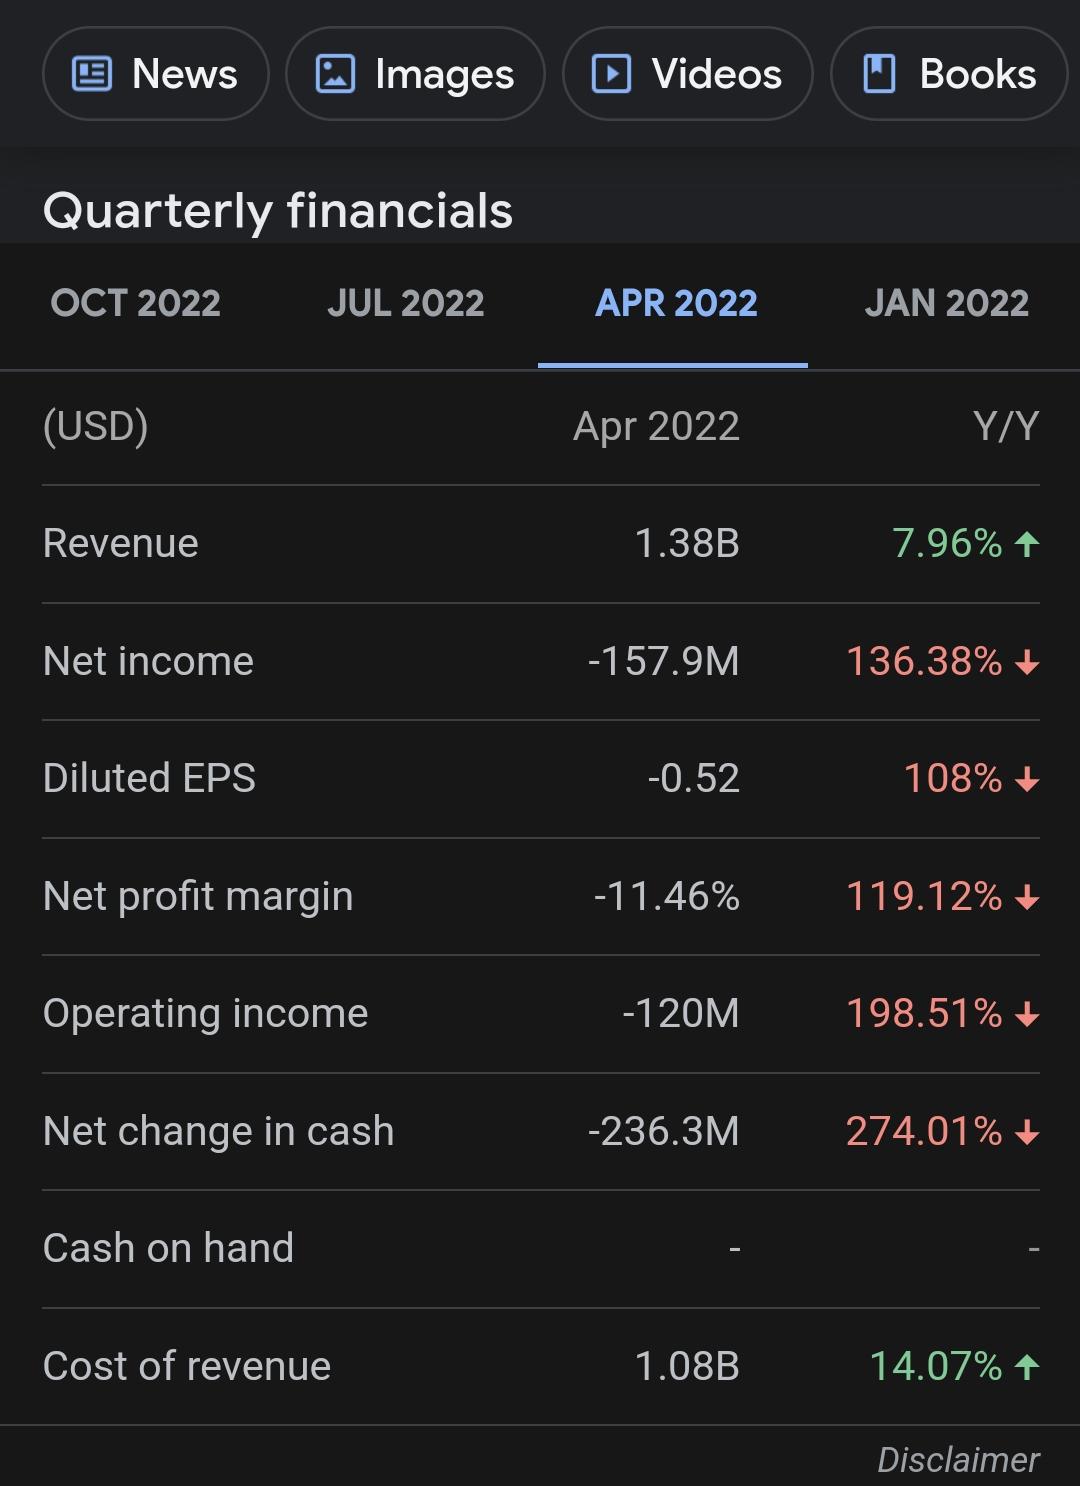
Task: Open the JAN 2022 quarter tab
Action: (946, 303)
